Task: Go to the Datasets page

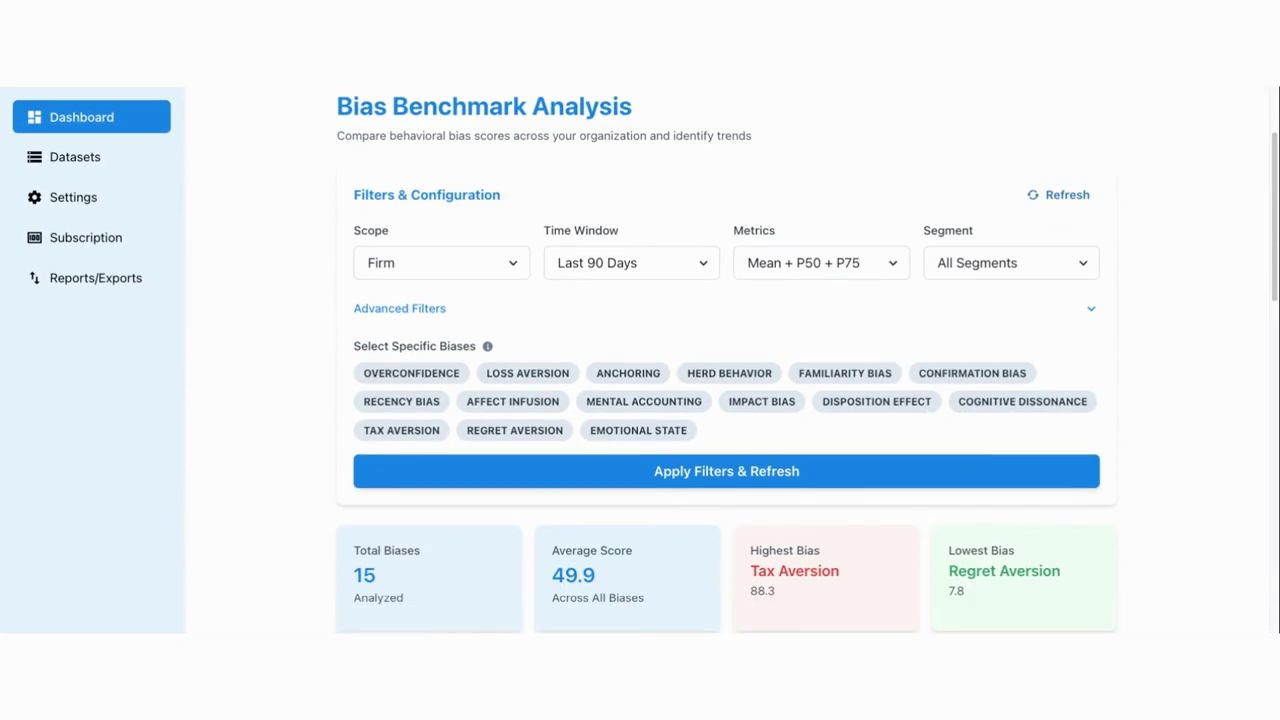Action: pos(92,157)
